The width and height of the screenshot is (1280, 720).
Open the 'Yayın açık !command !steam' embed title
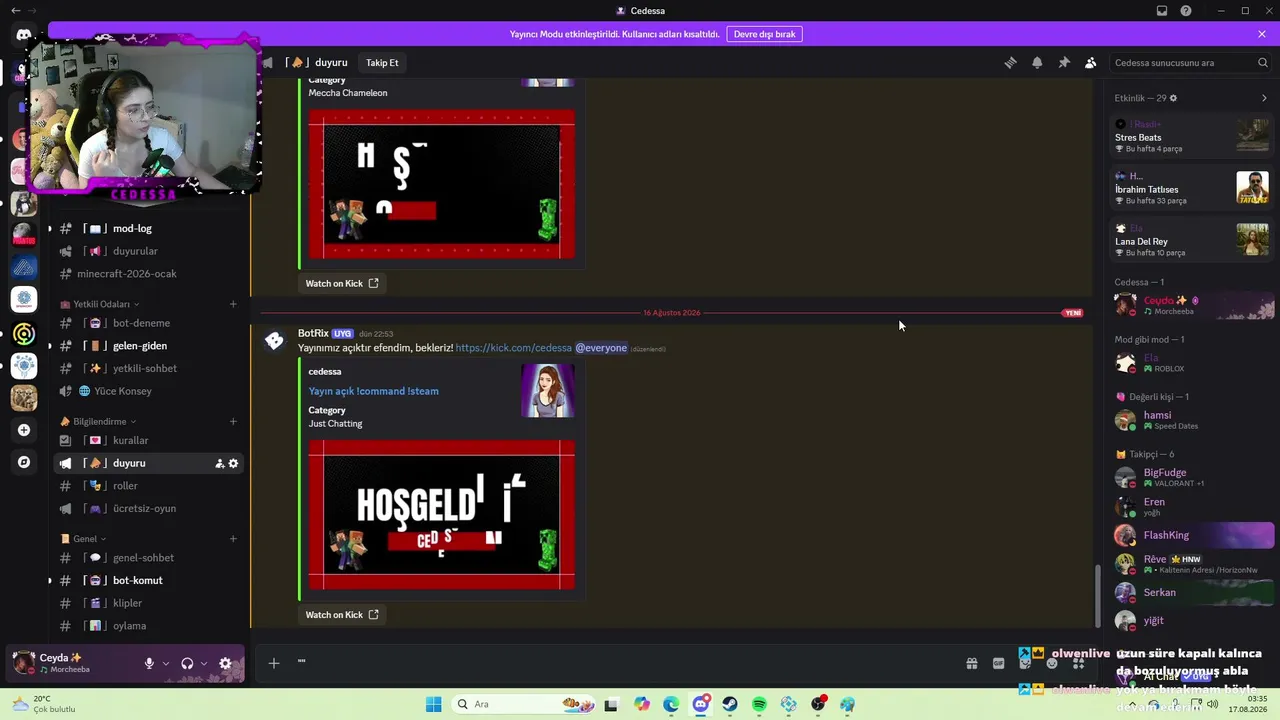373,391
